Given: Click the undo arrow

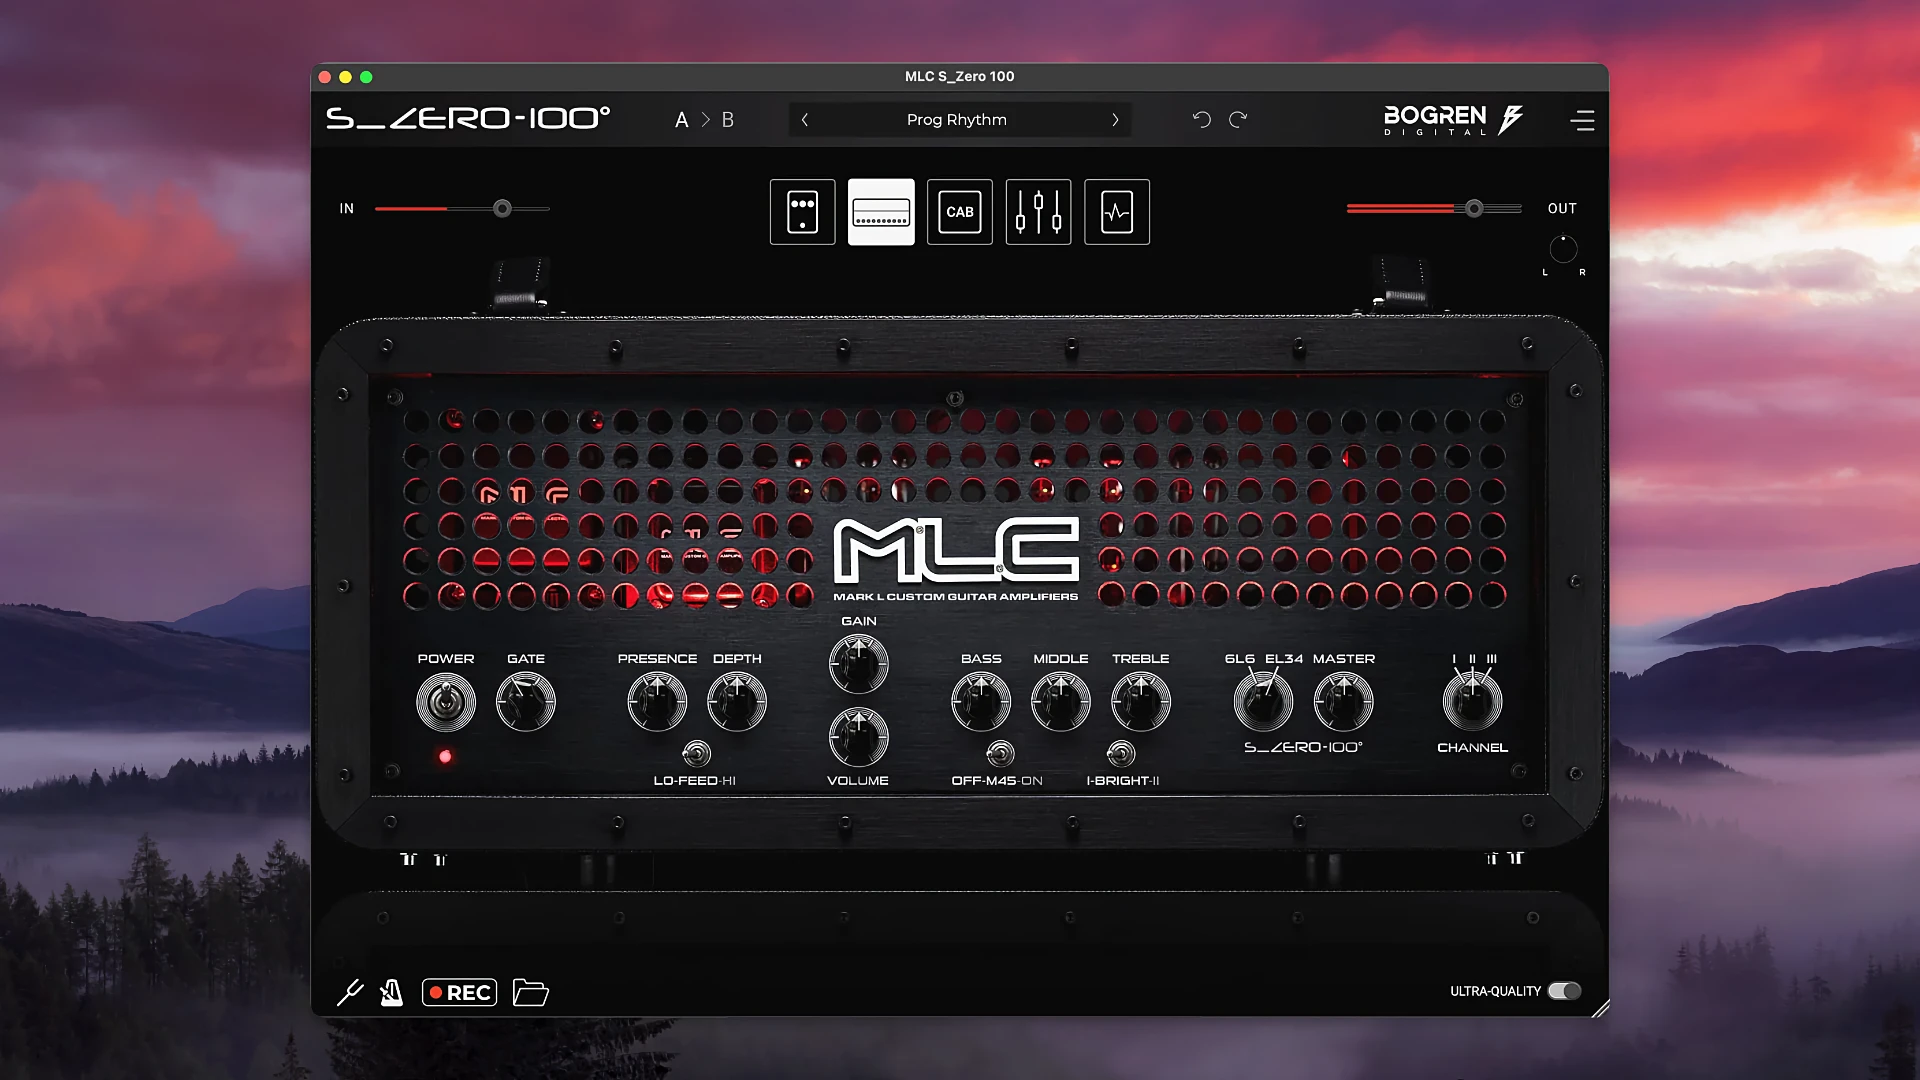Looking at the screenshot, I should 1202,118.
